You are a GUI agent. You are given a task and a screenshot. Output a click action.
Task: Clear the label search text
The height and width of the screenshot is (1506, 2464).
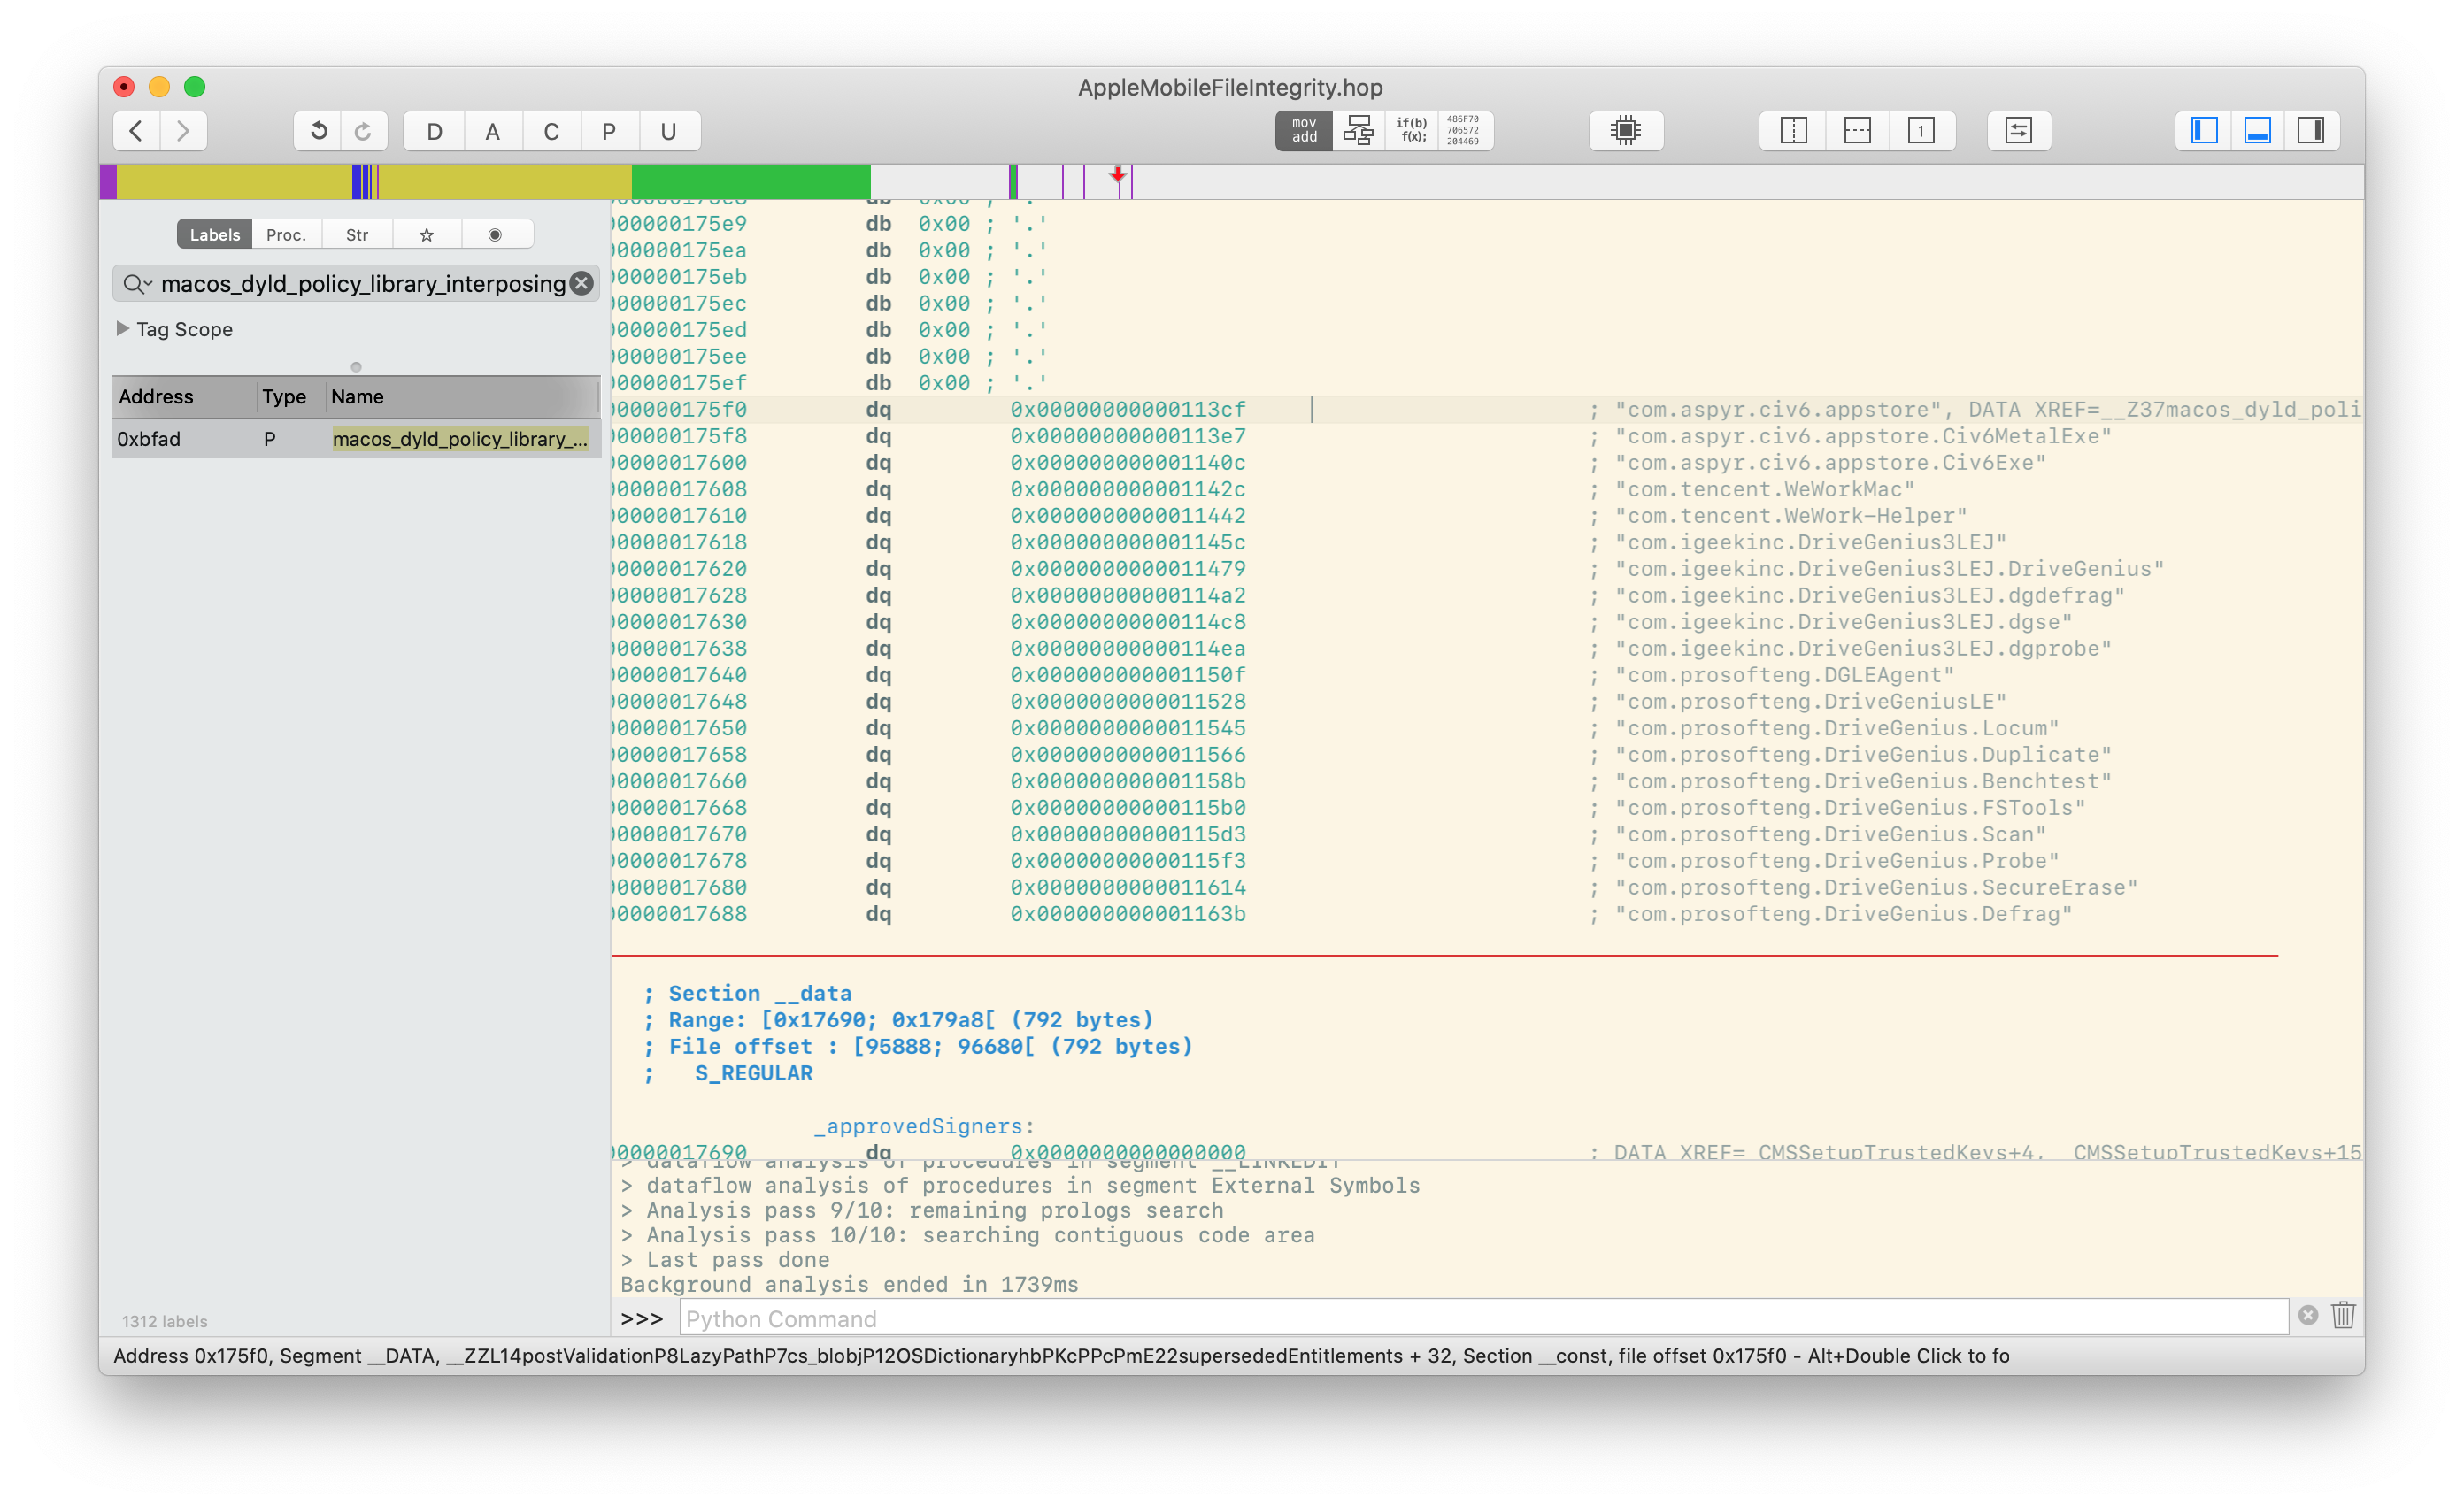pyautogui.click(x=581, y=284)
